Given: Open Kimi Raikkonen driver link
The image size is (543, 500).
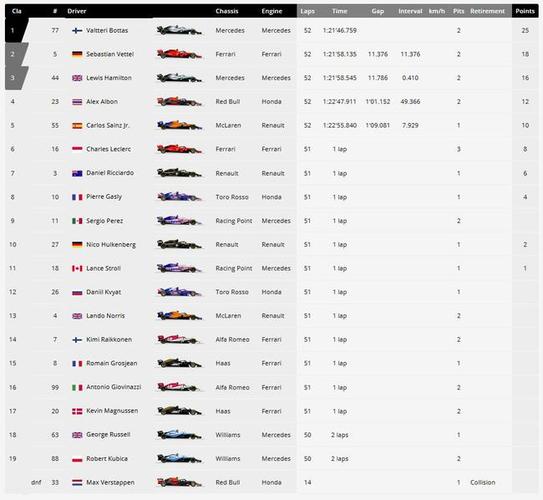Looking at the screenshot, I should (x=109, y=339).
